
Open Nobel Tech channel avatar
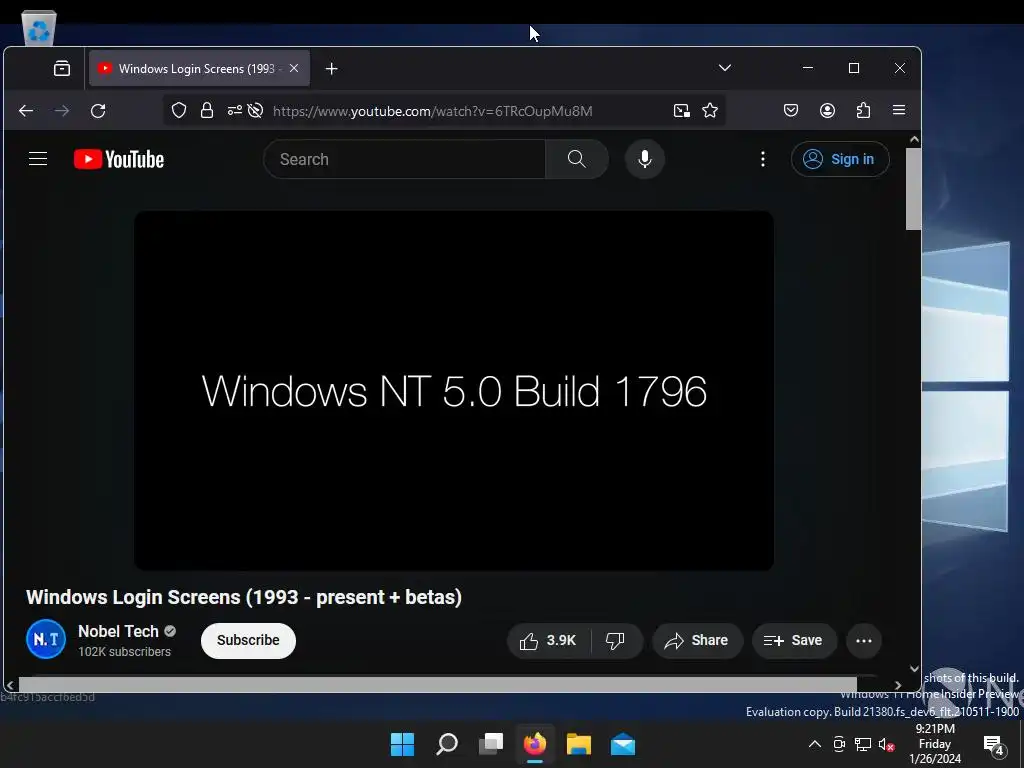pos(46,639)
